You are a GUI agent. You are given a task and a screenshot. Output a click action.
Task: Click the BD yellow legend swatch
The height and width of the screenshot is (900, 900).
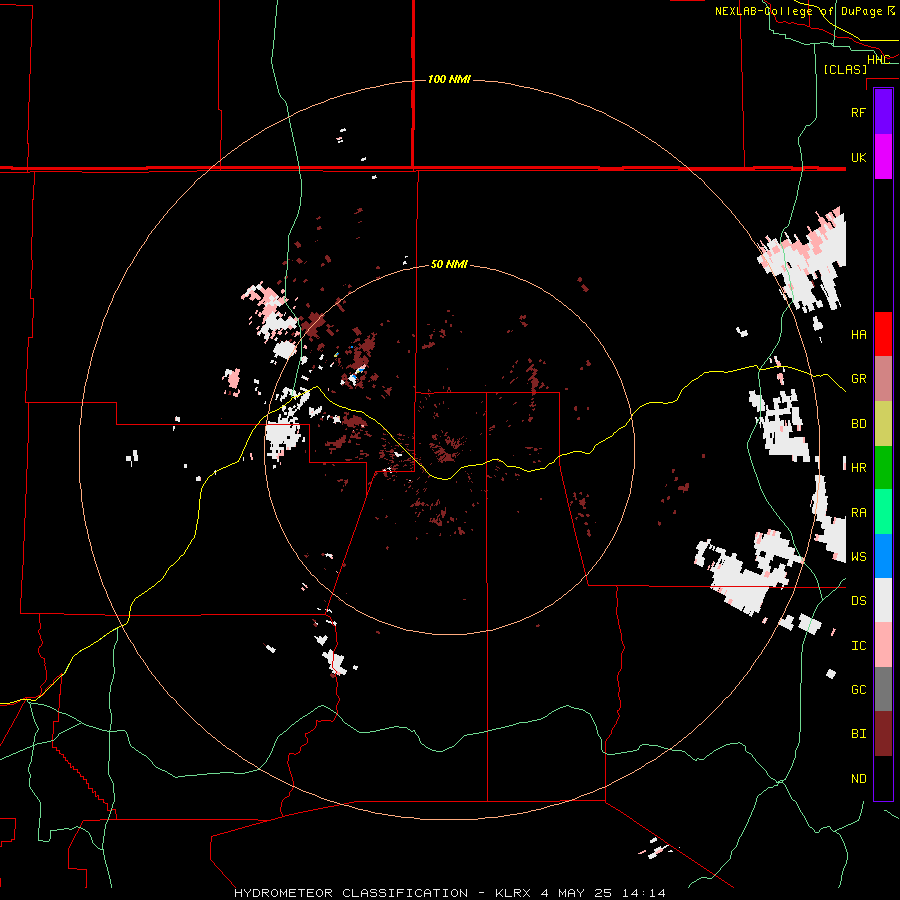pyautogui.click(x=883, y=423)
